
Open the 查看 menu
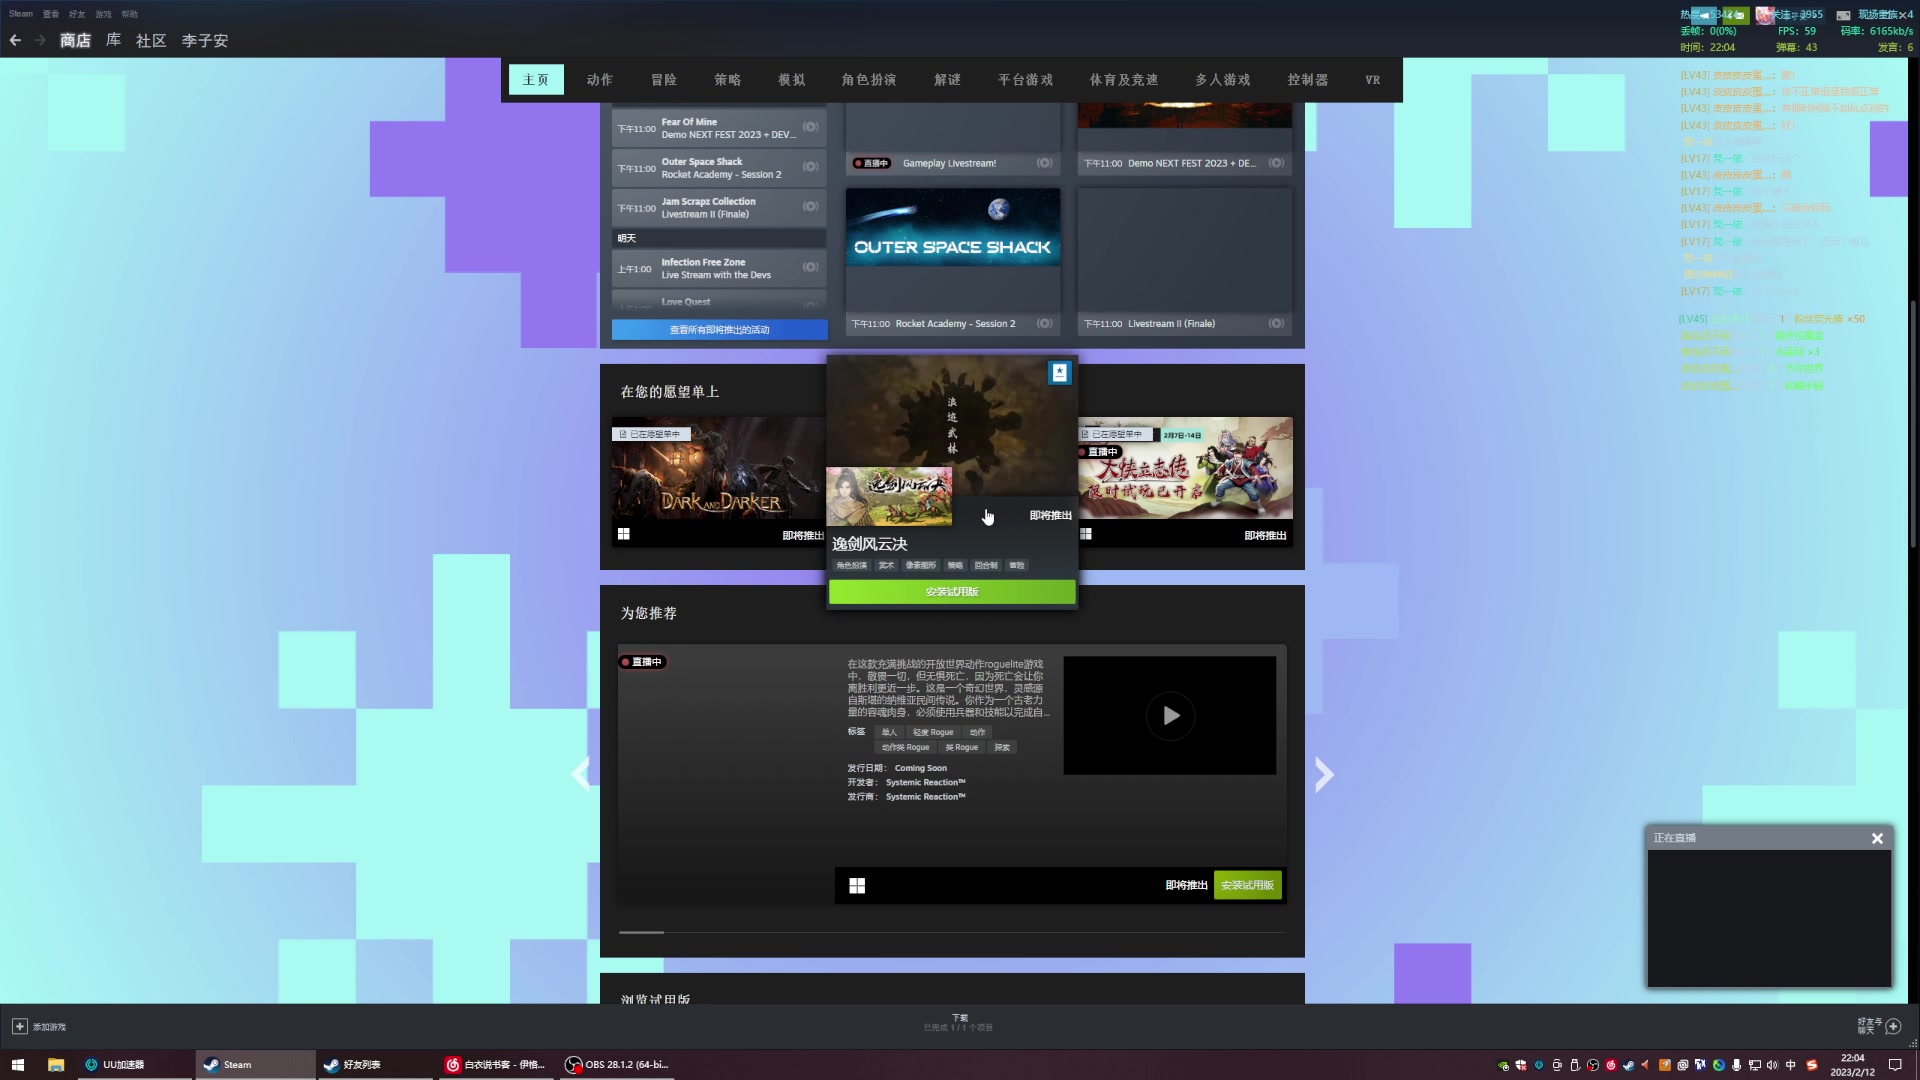(x=51, y=14)
